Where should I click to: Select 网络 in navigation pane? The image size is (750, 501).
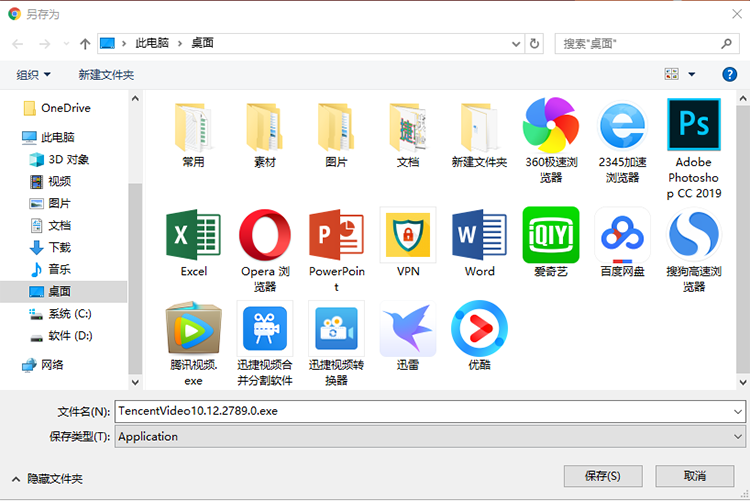pyautogui.click(x=43, y=365)
